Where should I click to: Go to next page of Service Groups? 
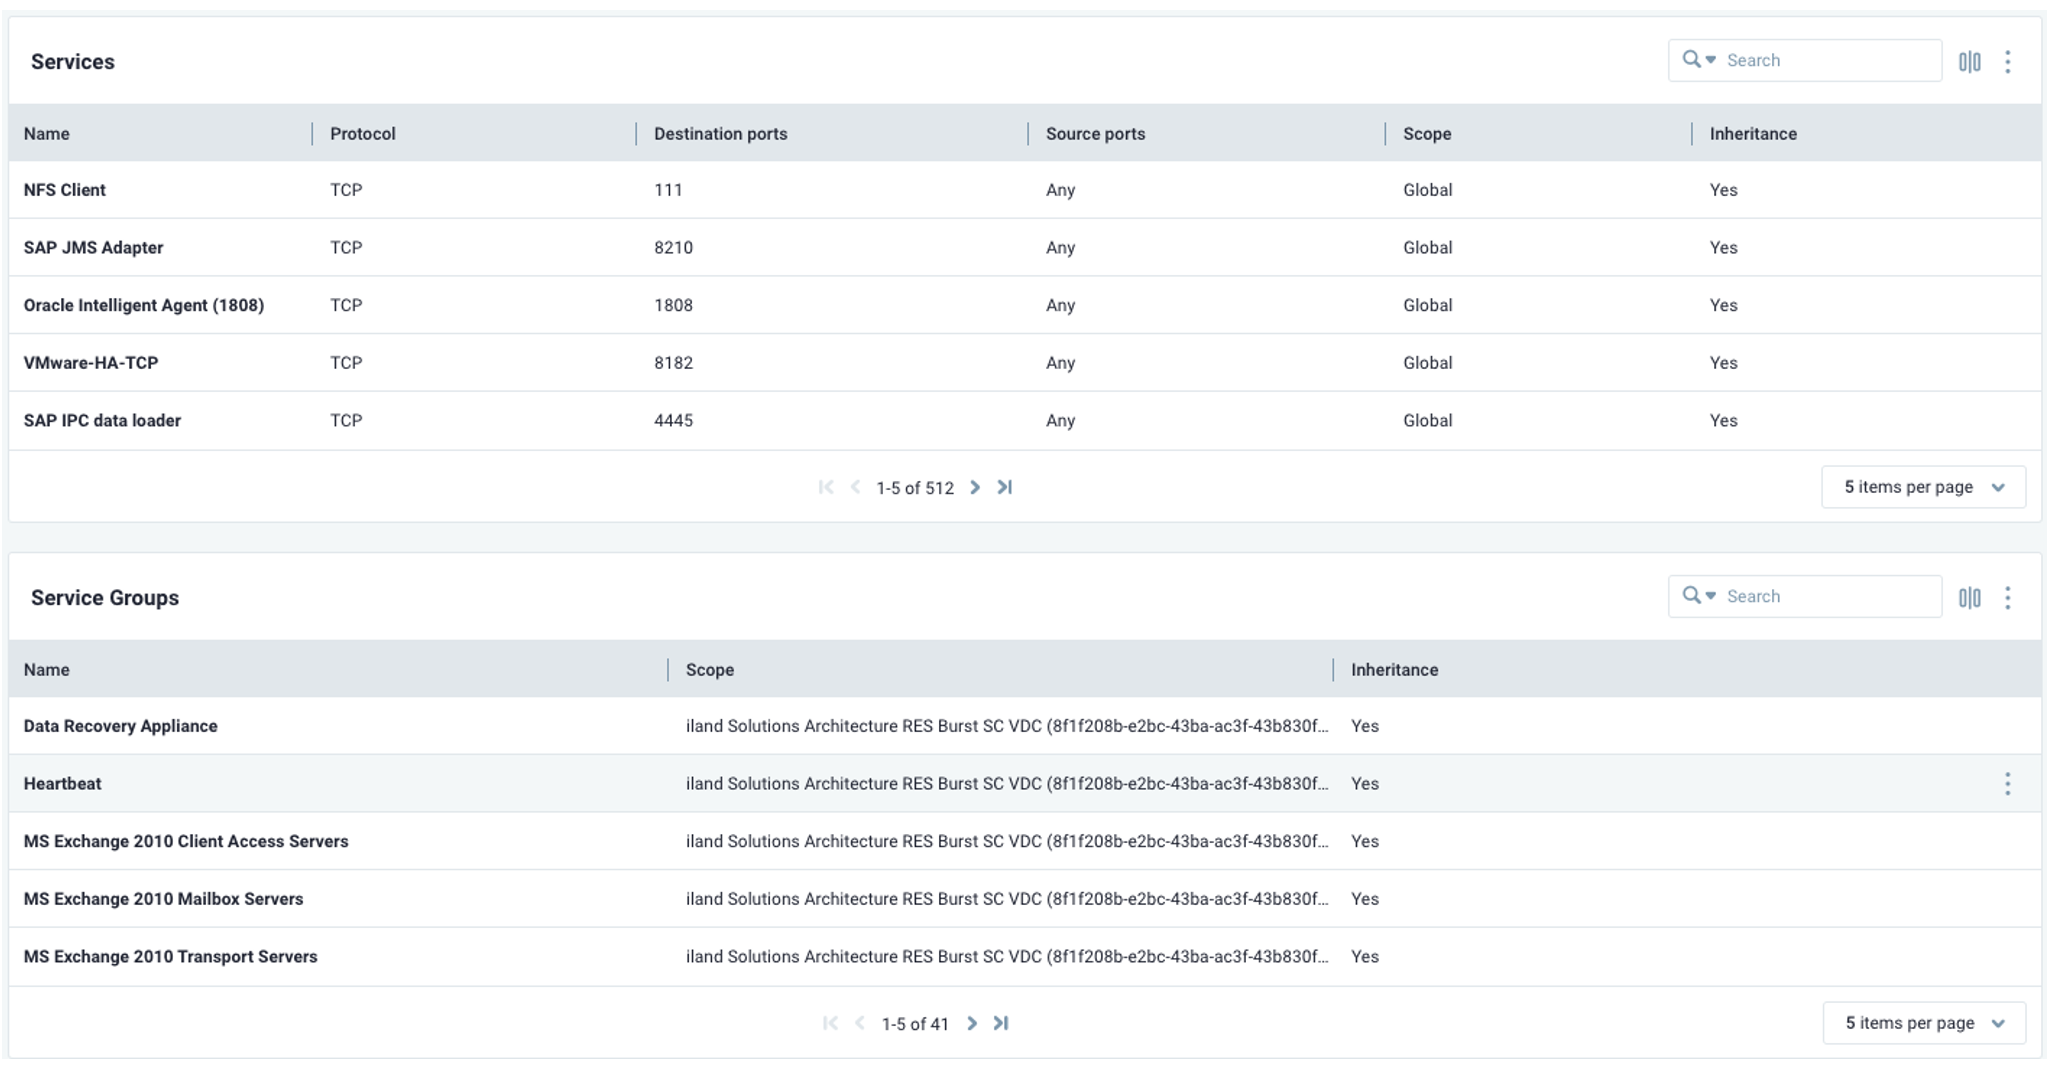pos(971,1023)
